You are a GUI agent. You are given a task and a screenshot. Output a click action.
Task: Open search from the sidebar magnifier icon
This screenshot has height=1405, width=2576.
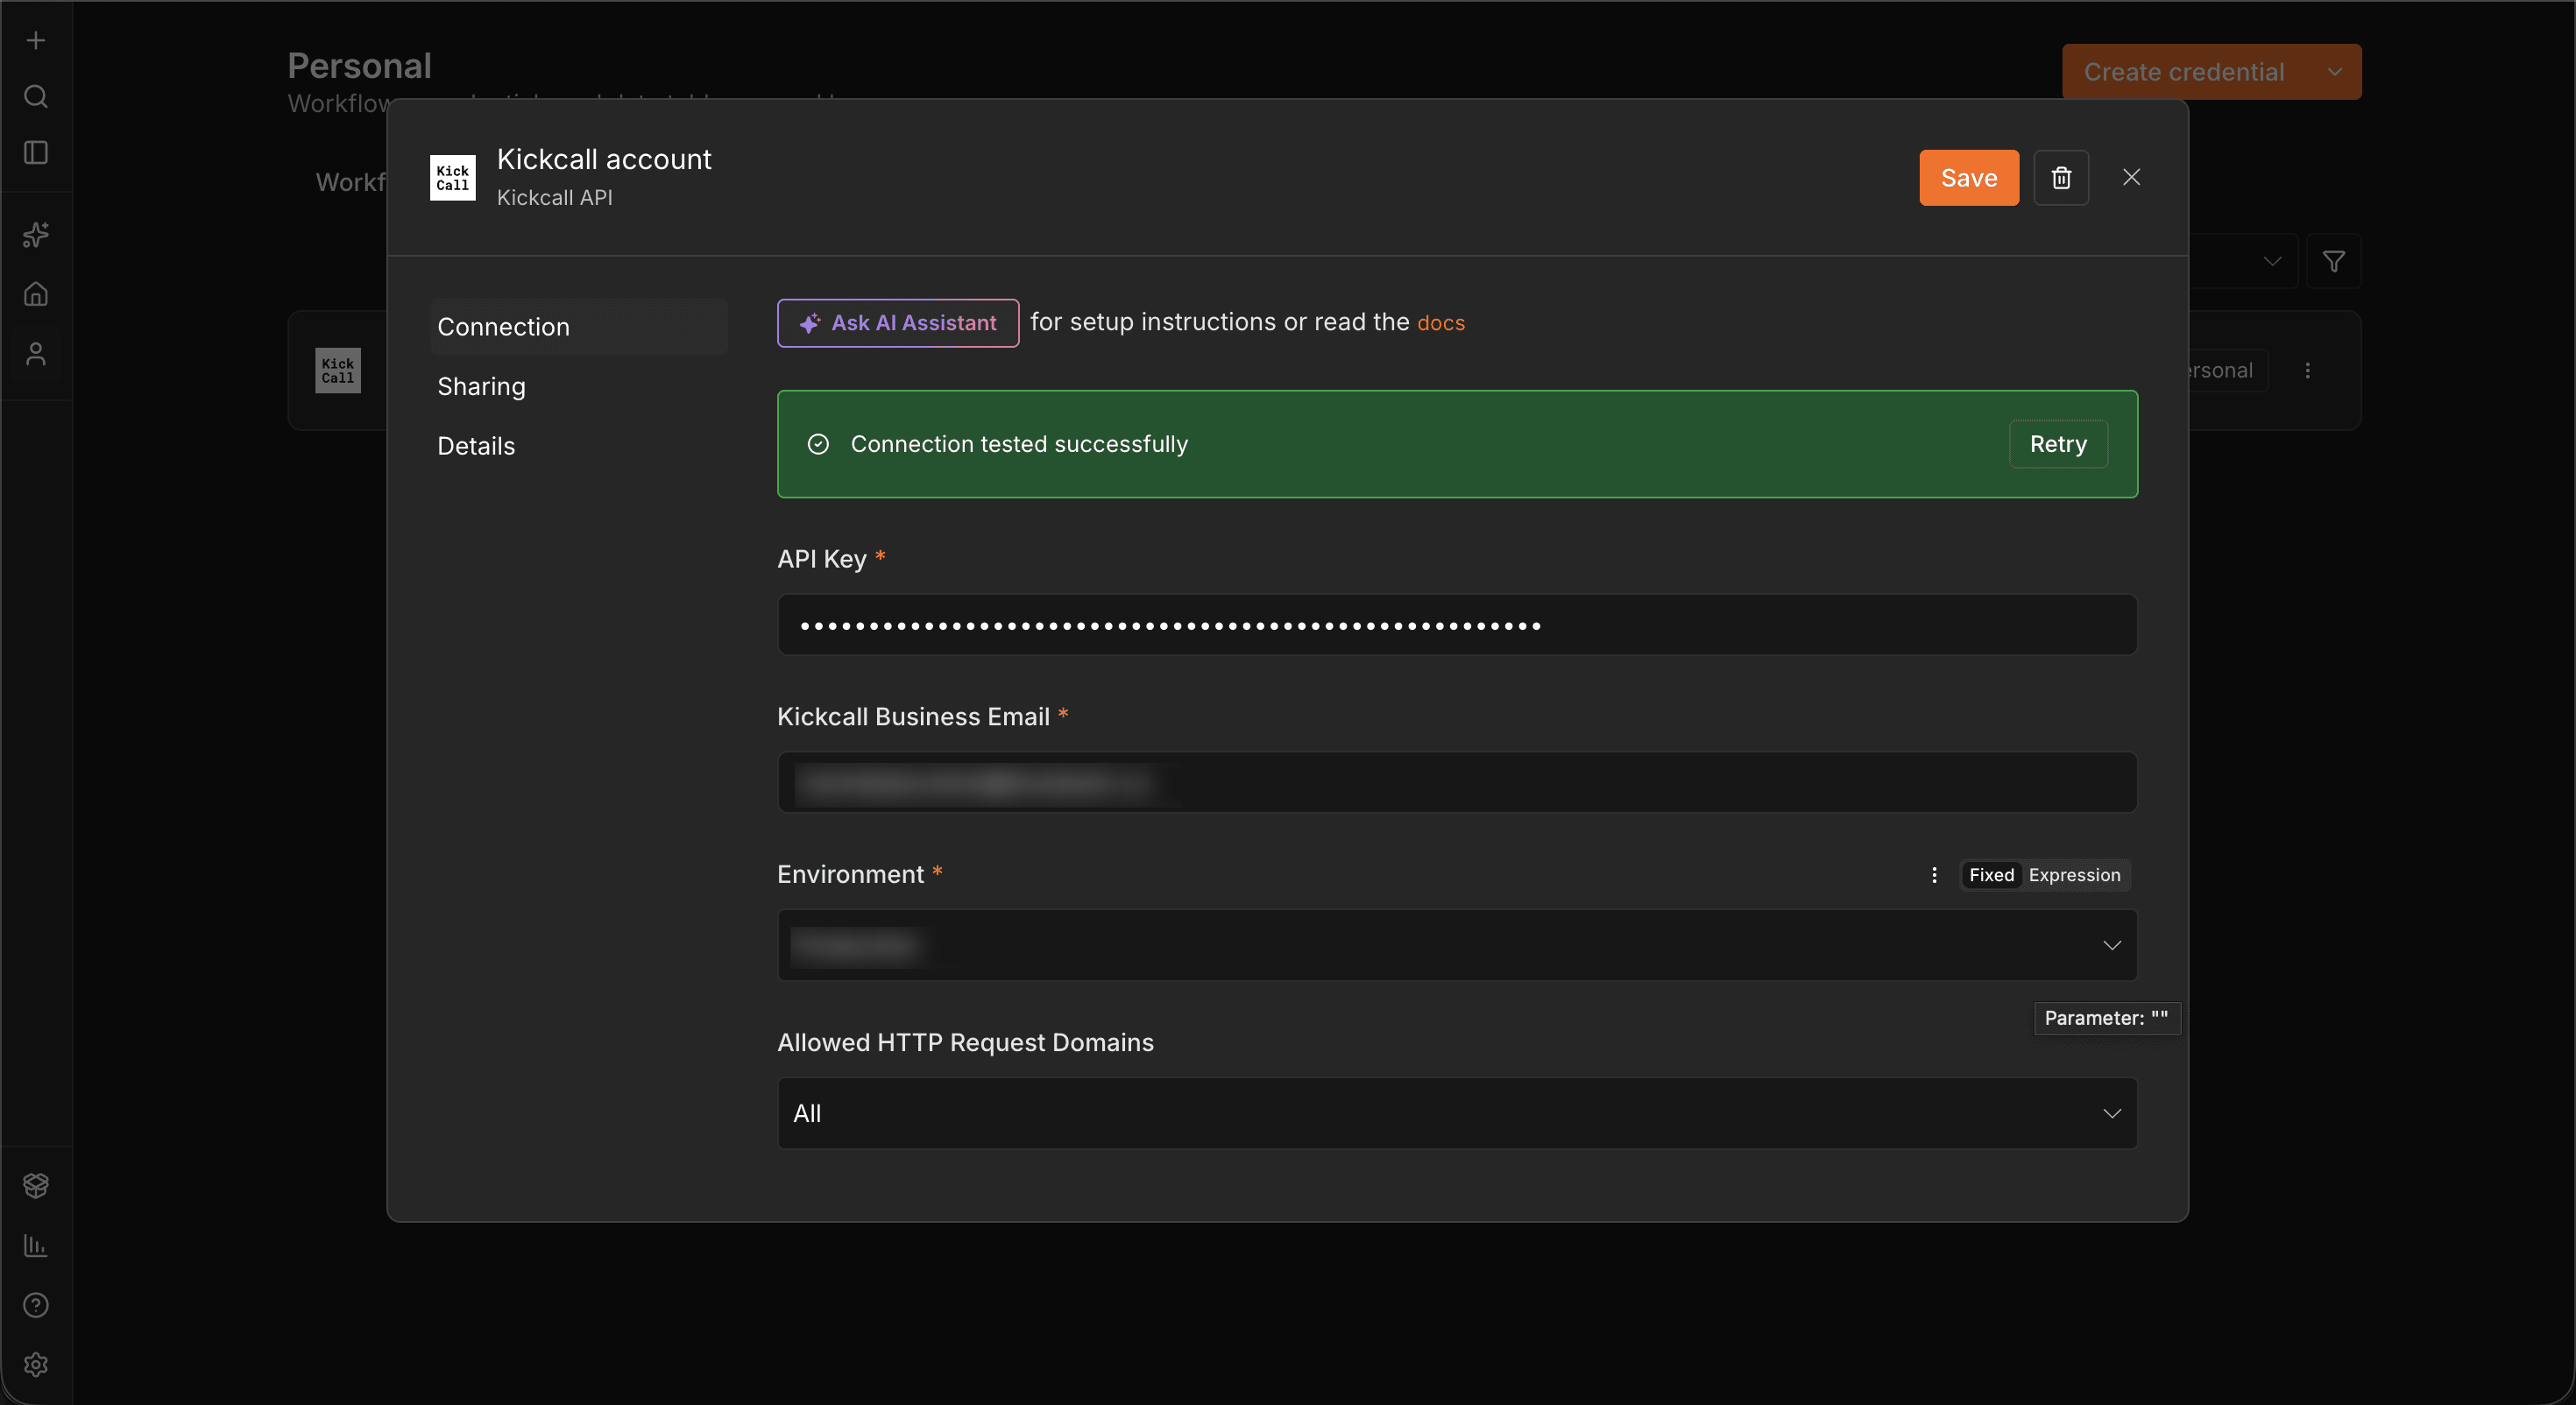[36, 97]
